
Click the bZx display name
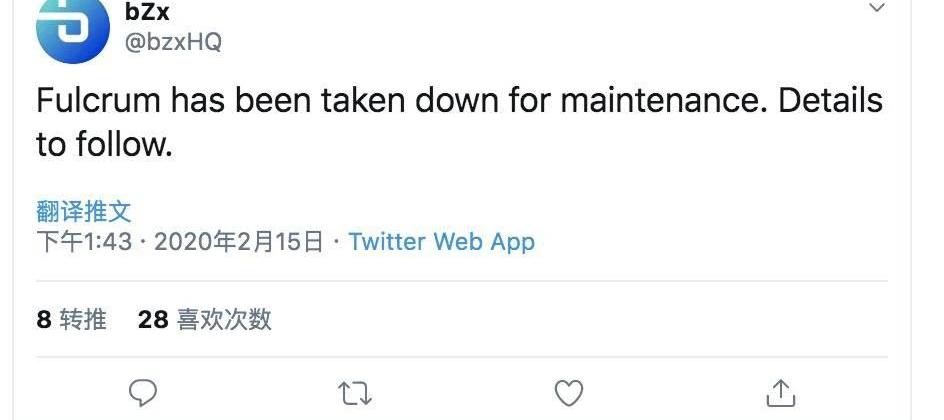(x=148, y=12)
